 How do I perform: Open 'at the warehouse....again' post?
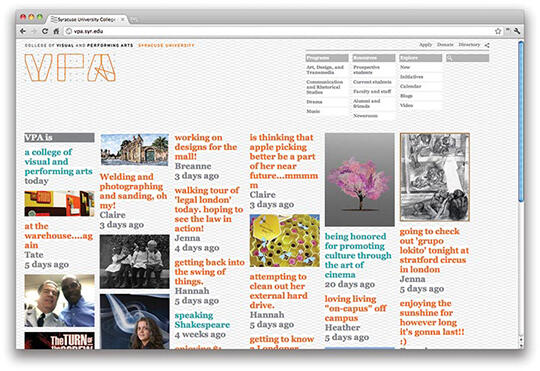tap(59, 236)
